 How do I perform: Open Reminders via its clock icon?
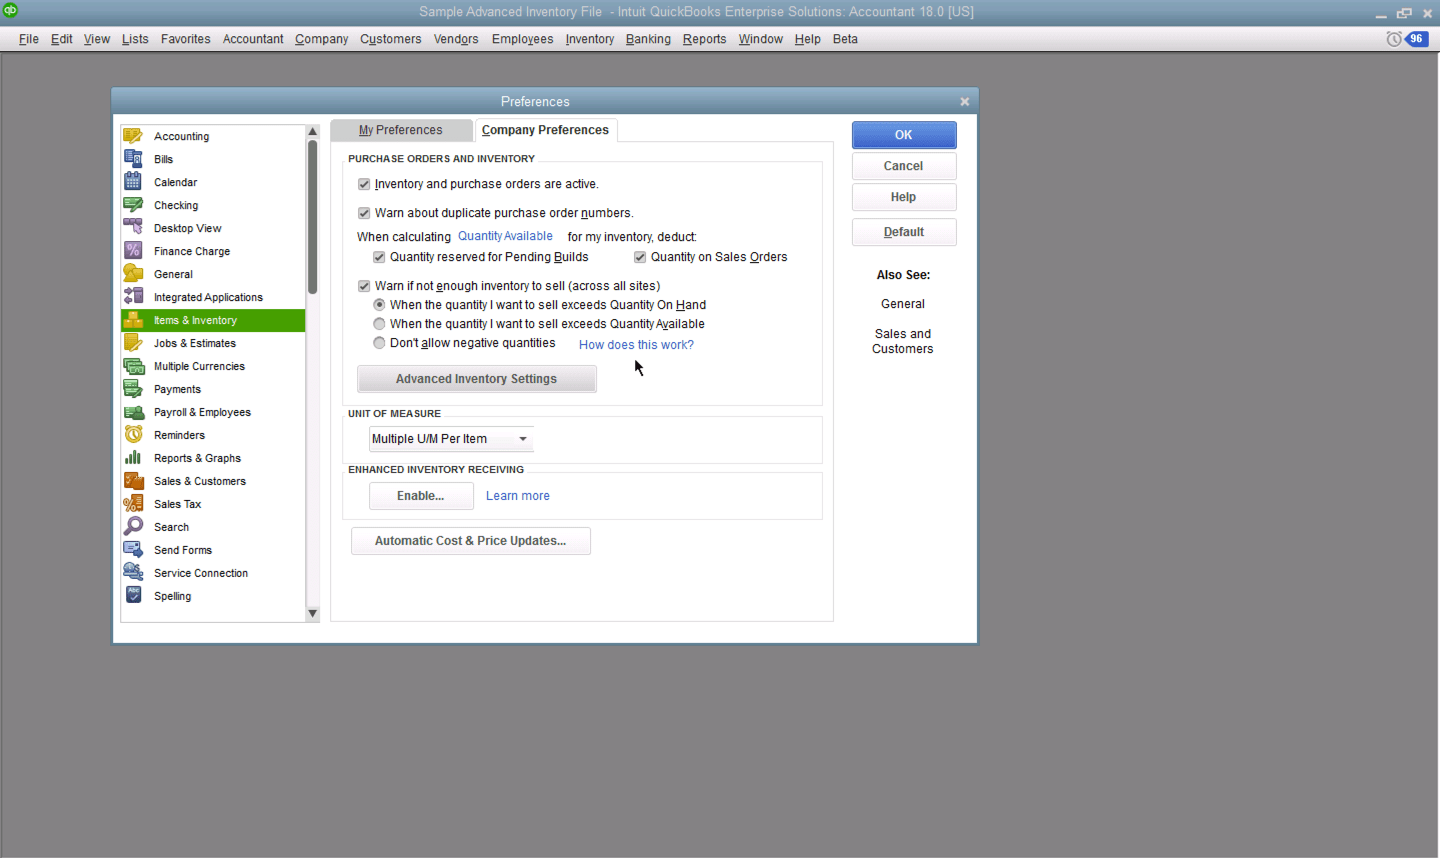pyautogui.click(x=133, y=435)
